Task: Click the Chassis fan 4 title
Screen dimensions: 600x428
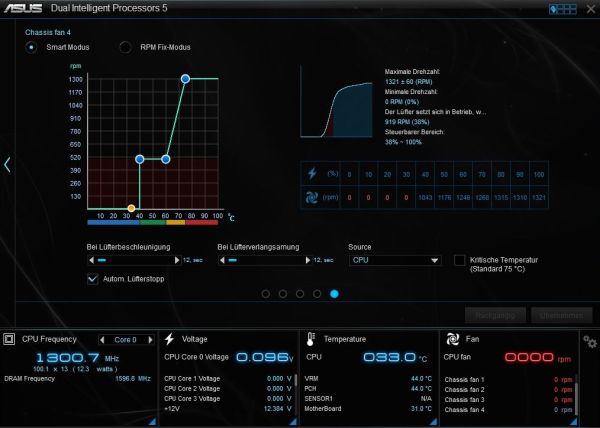Action: [48, 33]
